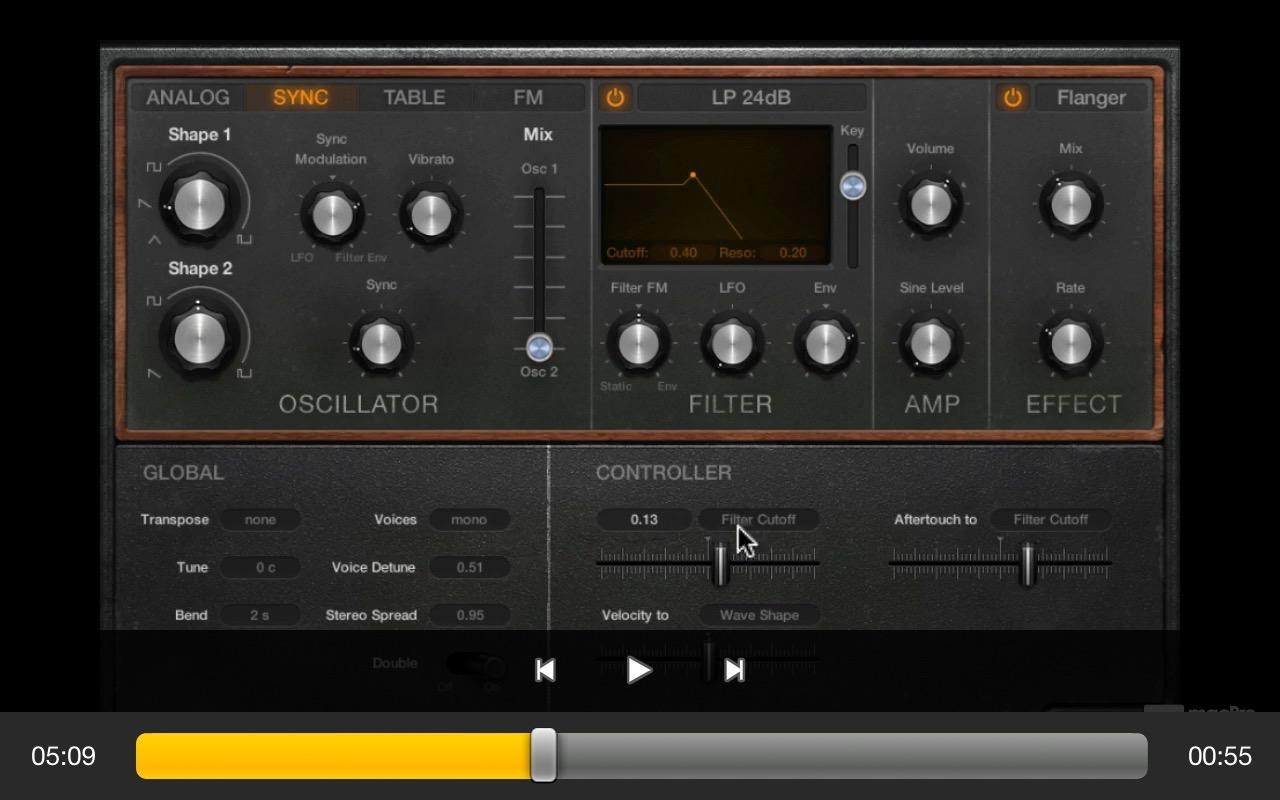Play the video
This screenshot has height=800, width=1280.
click(x=639, y=670)
